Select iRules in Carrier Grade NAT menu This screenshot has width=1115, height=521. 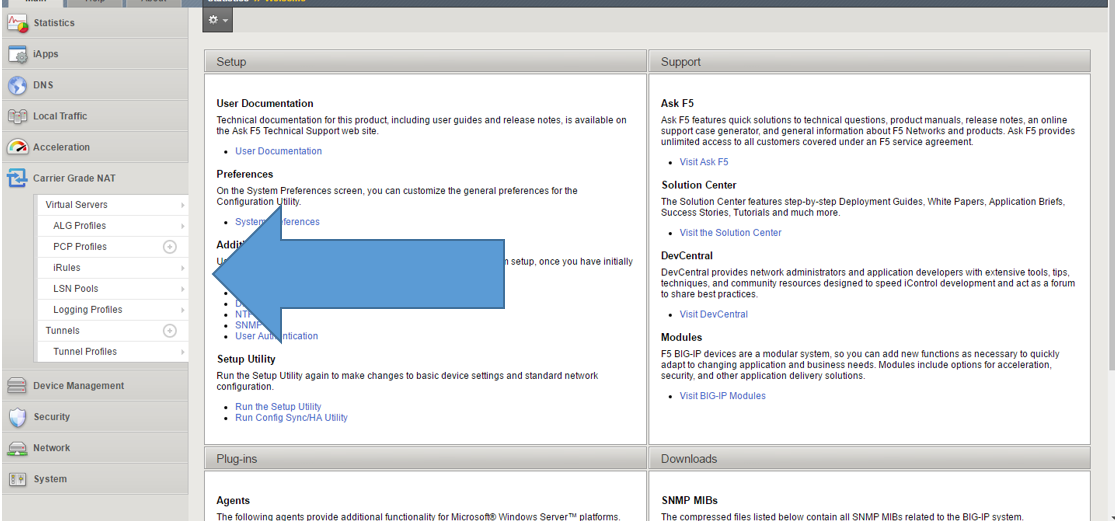(67, 268)
